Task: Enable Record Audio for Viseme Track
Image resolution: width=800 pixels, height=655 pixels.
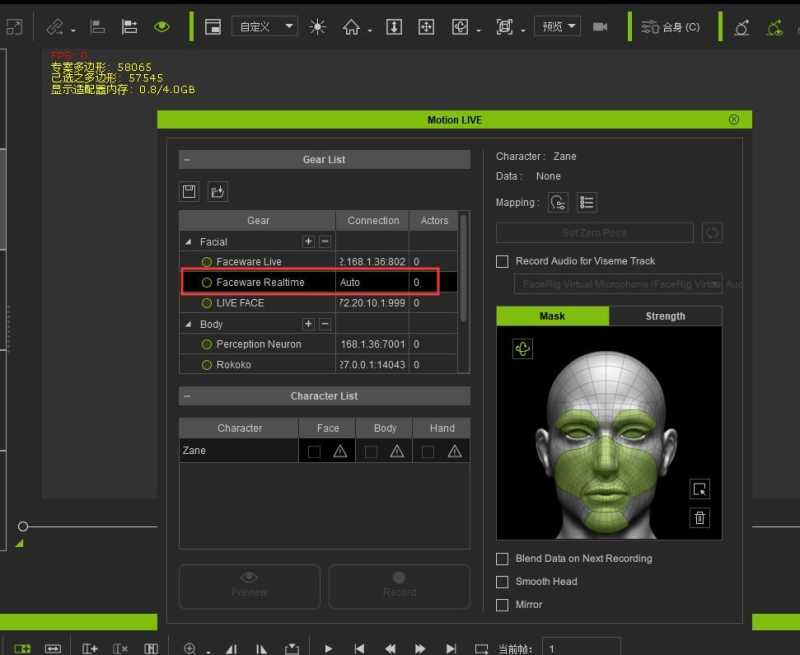Action: [503, 261]
